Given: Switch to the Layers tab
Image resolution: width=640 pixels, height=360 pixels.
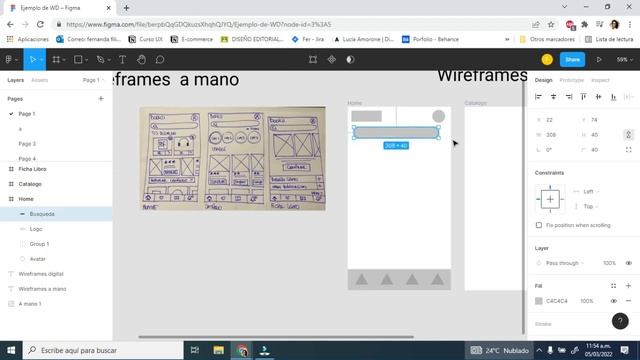Looking at the screenshot, I should pos(16,80).
